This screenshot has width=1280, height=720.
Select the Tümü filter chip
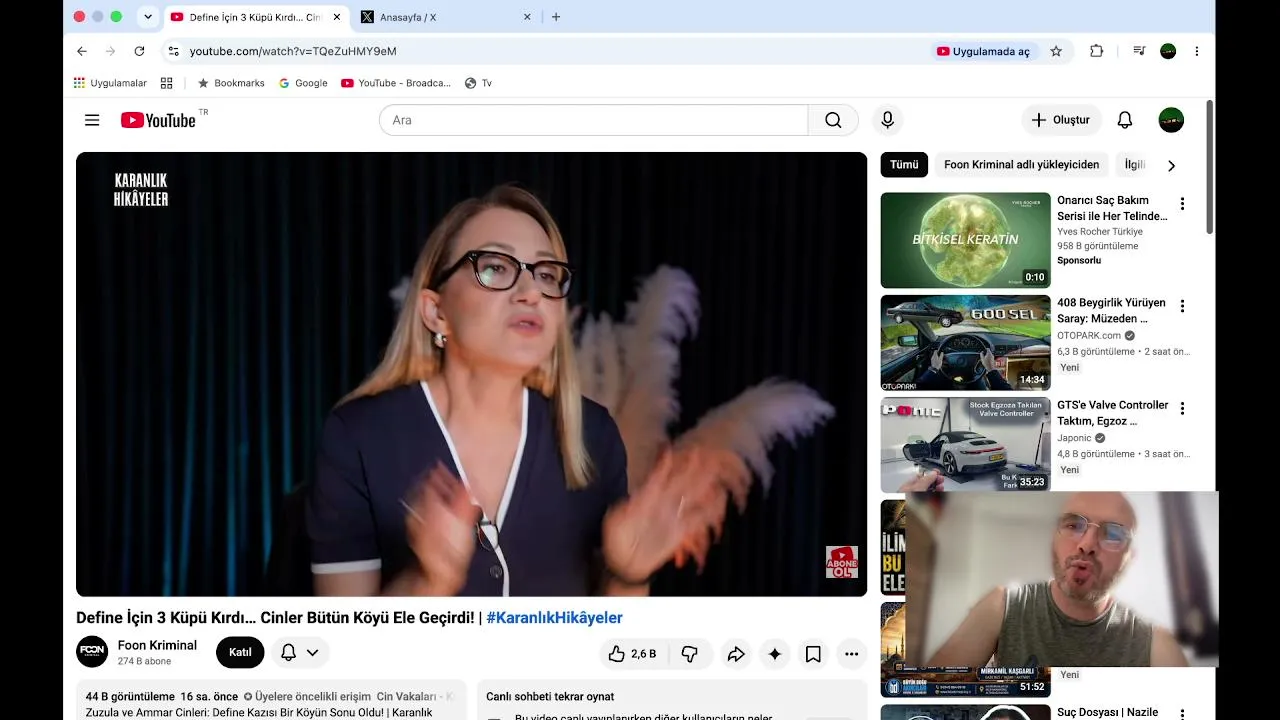coord(904,165)
